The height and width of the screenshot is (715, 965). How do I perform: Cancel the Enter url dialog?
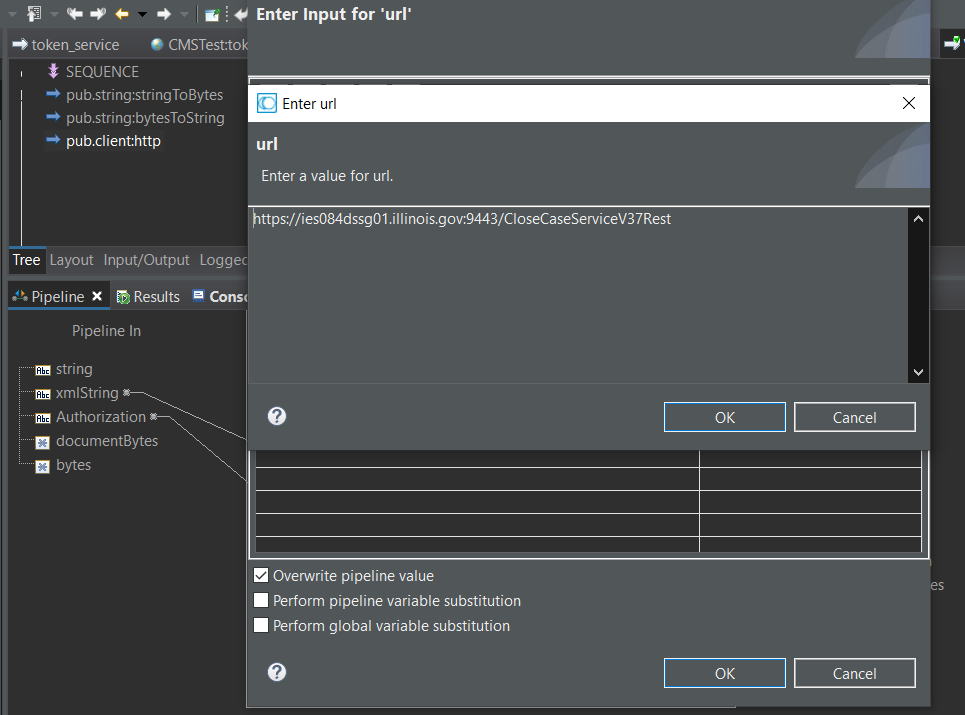click(854, 416)
